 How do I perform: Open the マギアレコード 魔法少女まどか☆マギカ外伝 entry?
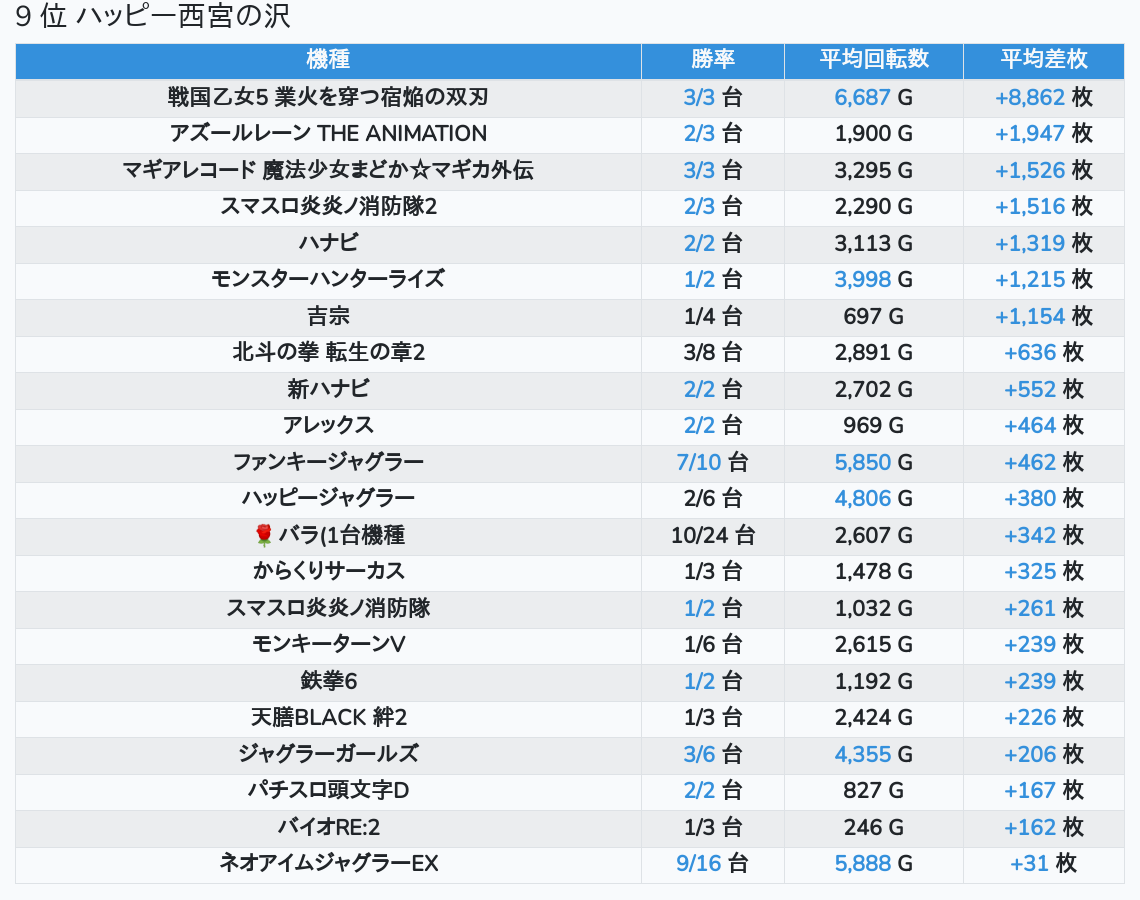coord(328,170)
